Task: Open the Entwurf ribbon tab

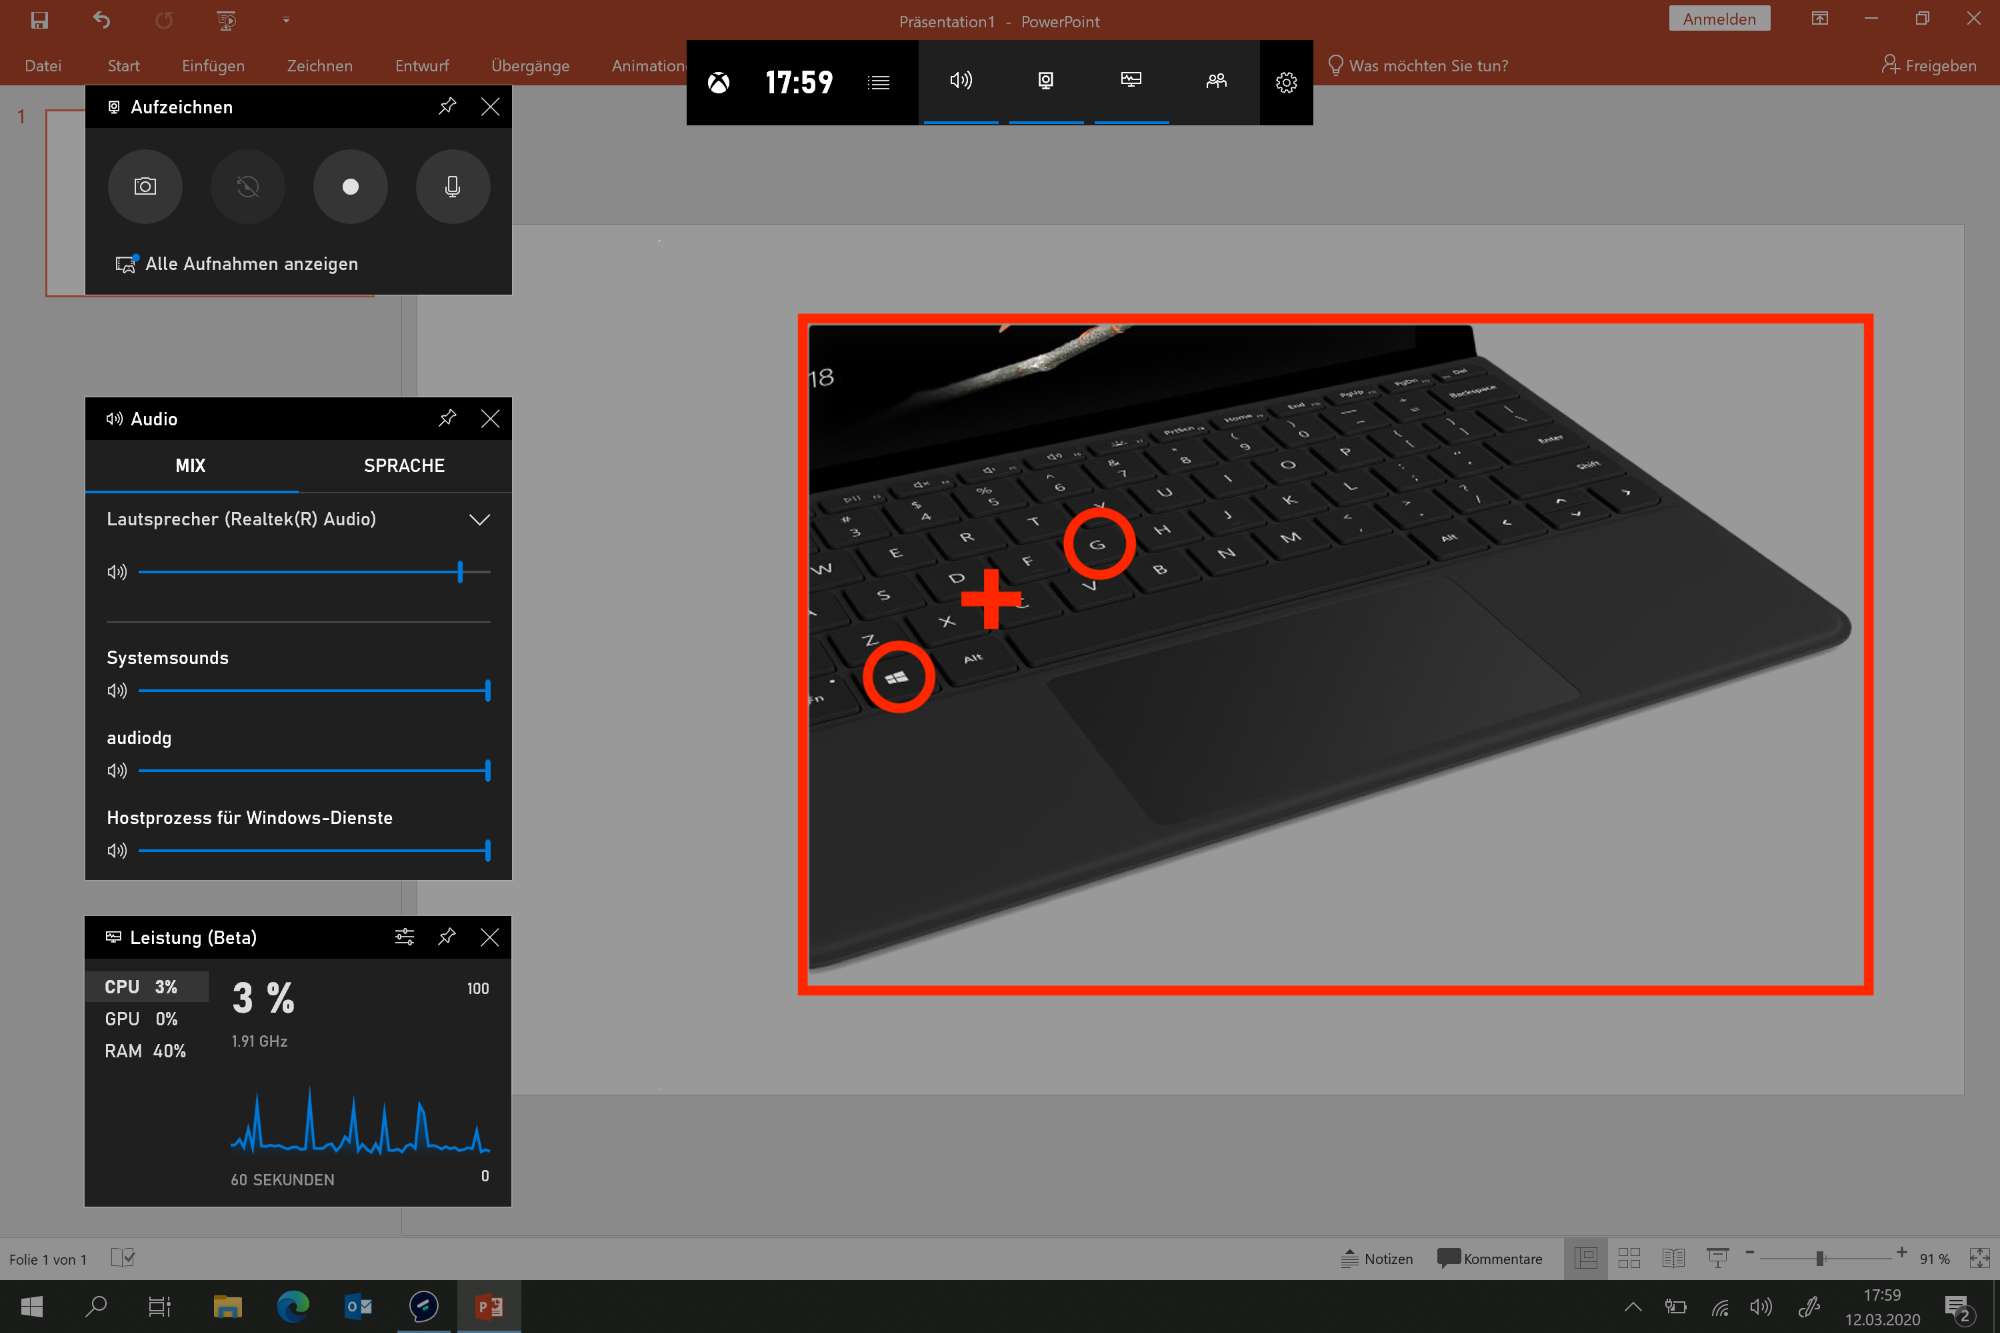Action: pos(421,66)
